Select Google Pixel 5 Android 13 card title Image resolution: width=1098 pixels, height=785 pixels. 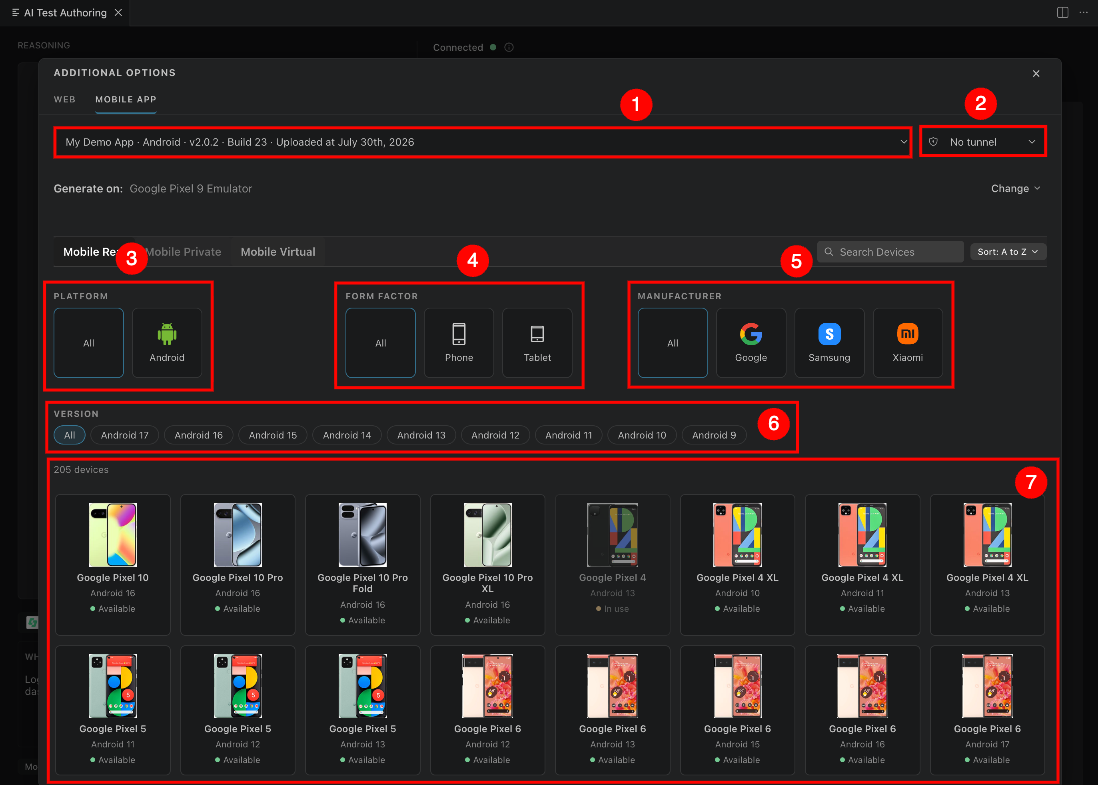pos(363,729)
